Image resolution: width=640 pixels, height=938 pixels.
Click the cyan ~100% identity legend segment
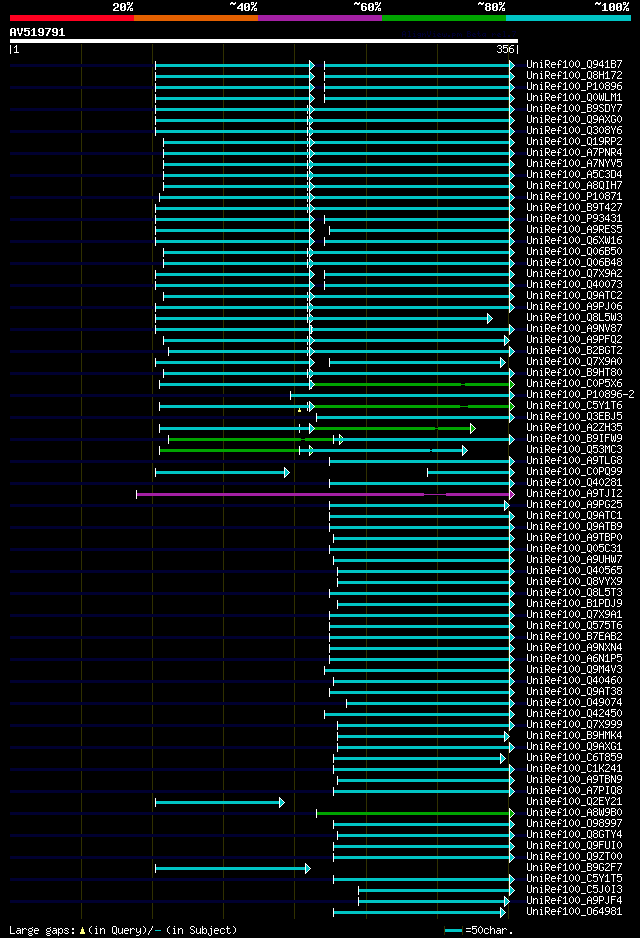point(568,18)
